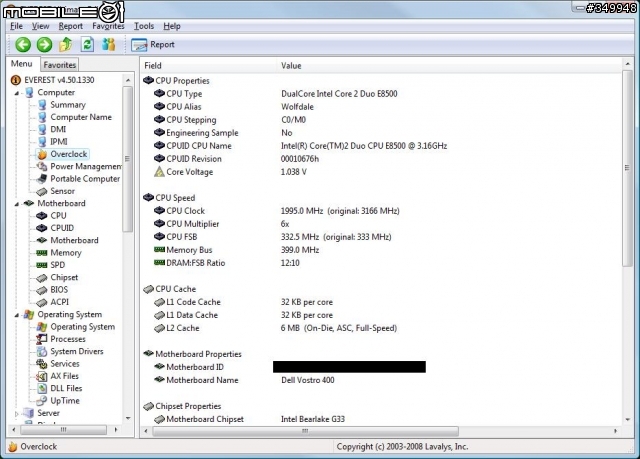640x459 pixels.
Task: Open the DMI tree item
Action: [58, 129]
